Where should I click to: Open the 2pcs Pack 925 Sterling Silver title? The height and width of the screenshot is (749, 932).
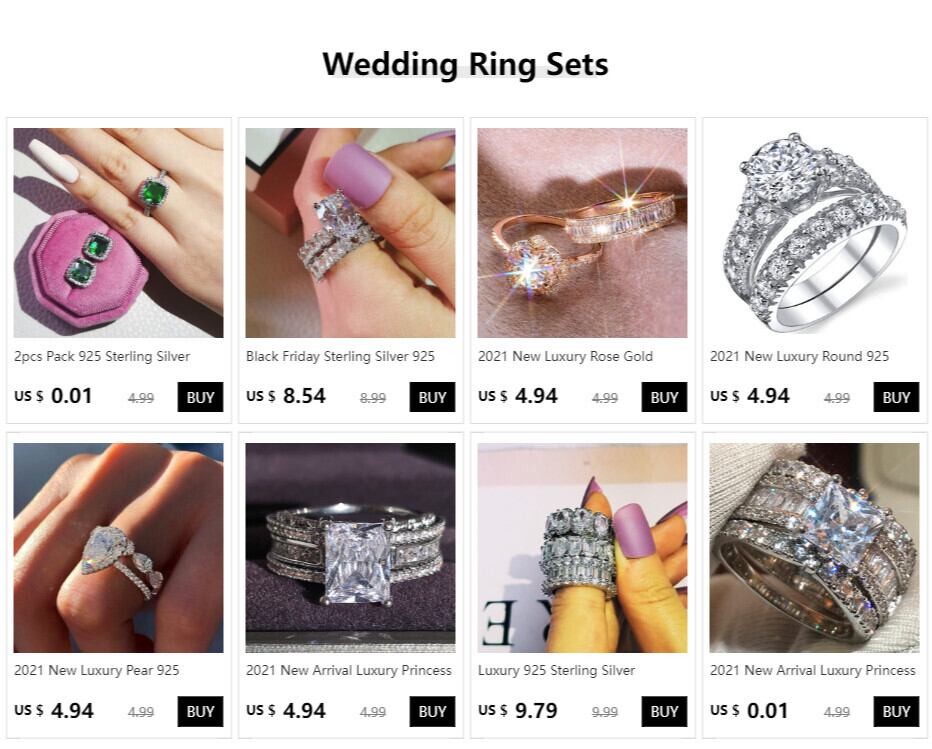pyautogui.click(x=102, y=357)
